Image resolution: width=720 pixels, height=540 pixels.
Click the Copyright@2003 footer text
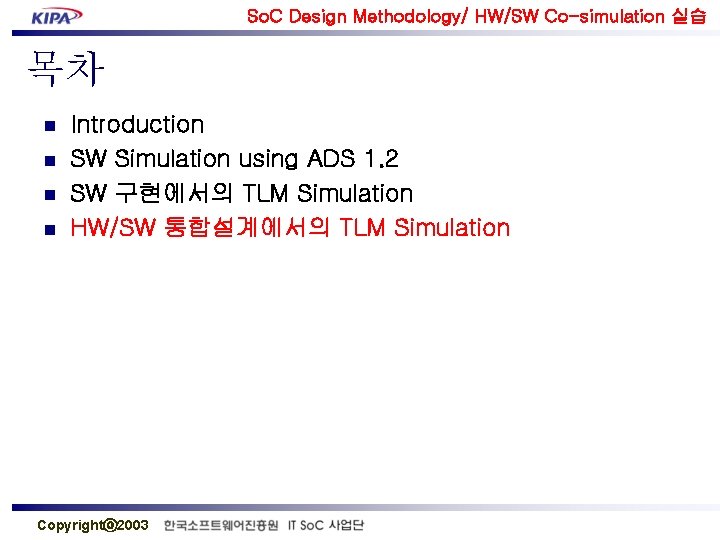[x=93, y=525]
